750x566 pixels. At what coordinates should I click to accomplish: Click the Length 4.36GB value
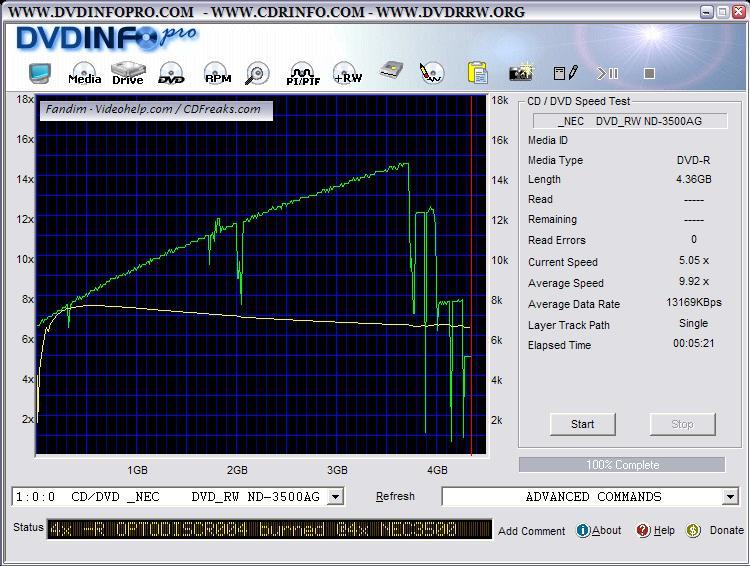point(694,179)
